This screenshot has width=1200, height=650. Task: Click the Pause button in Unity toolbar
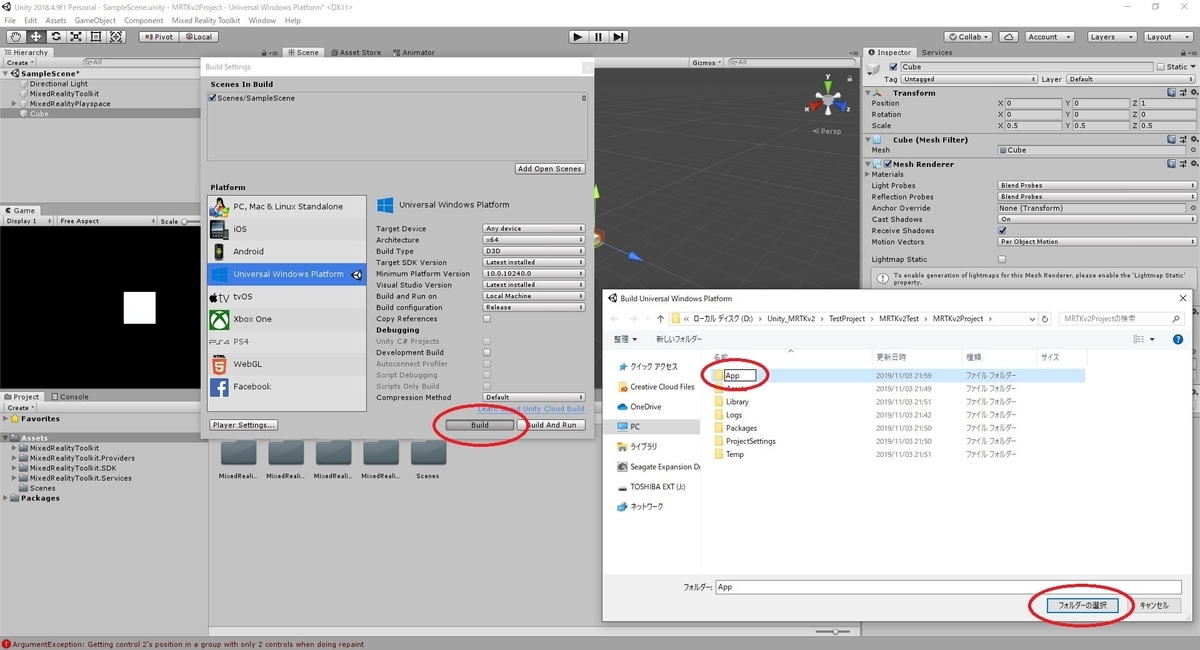click(598, 37)
